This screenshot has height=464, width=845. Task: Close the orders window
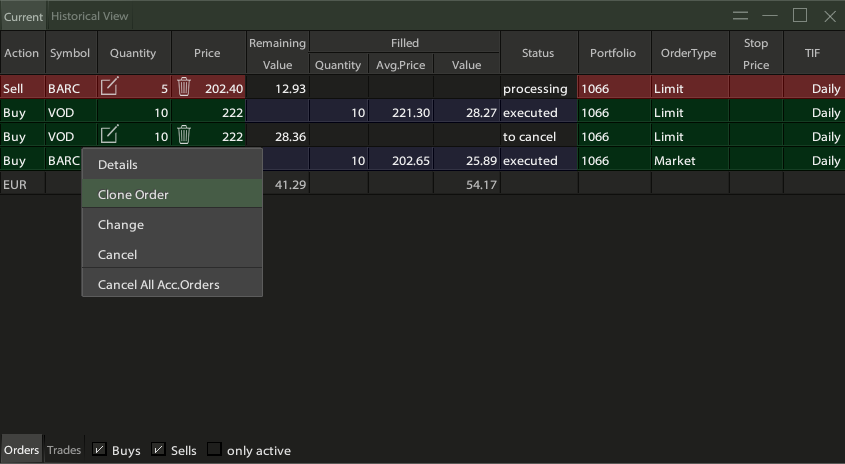pos(829,16)
